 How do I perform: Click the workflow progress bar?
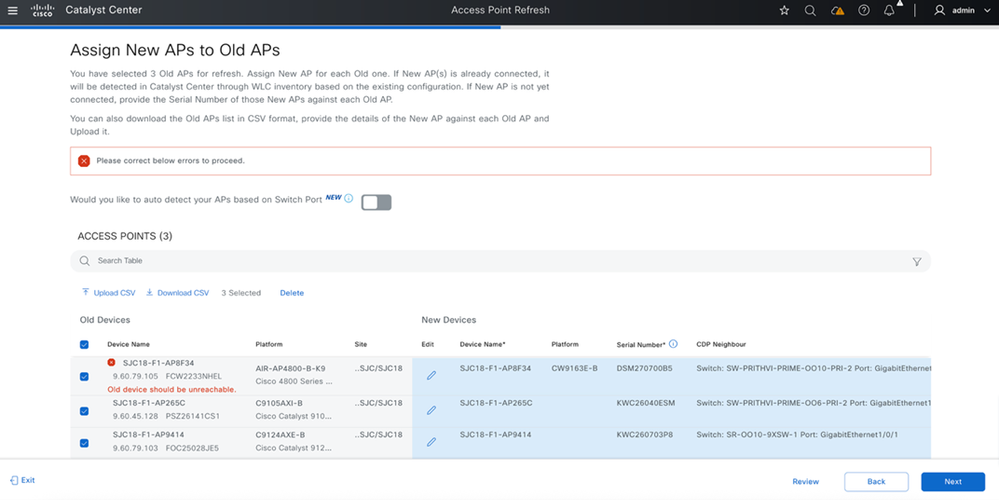pos(500,27)
